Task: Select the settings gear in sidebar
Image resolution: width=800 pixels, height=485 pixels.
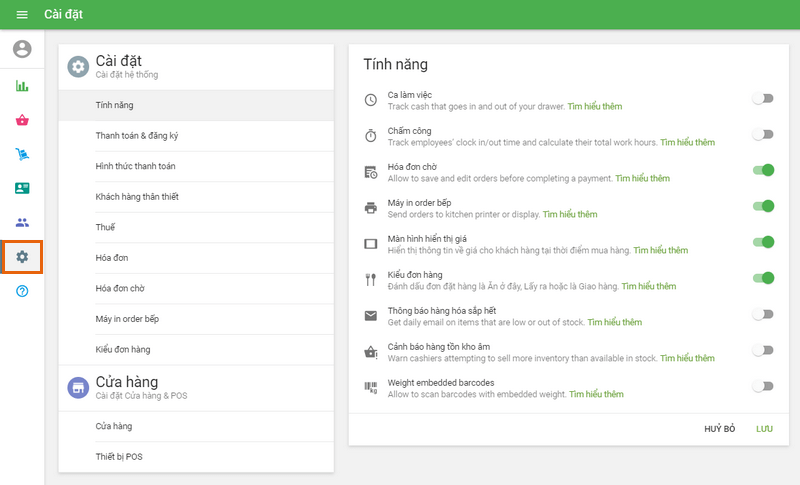Action: click(22, 257)
